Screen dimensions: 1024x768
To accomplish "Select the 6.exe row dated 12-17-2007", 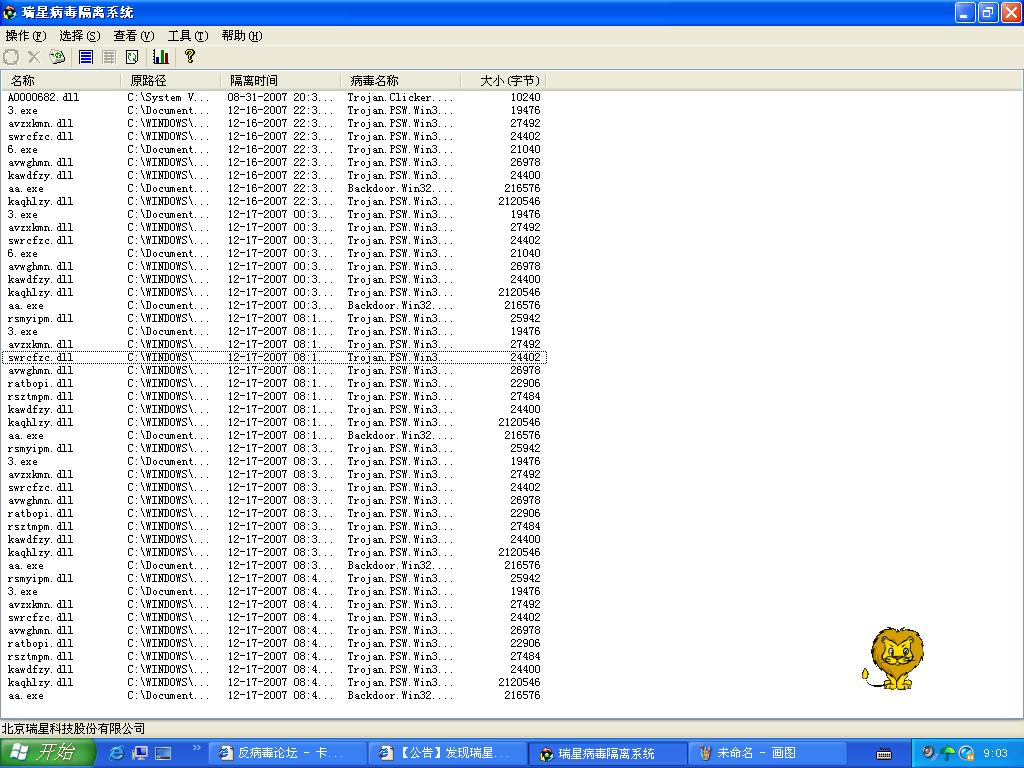I will (x=274, y=253).
